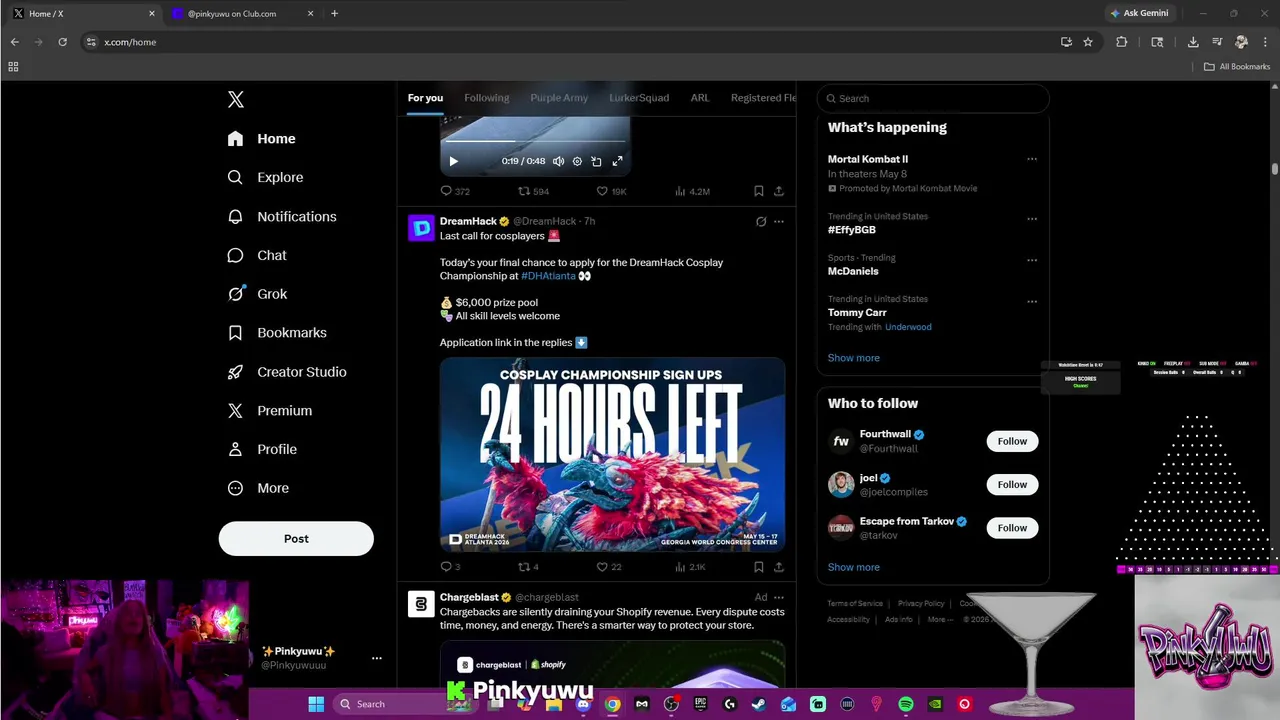Open Chat in sidebar
This screenshot has height=720, width=1280.
click(257, 255)
